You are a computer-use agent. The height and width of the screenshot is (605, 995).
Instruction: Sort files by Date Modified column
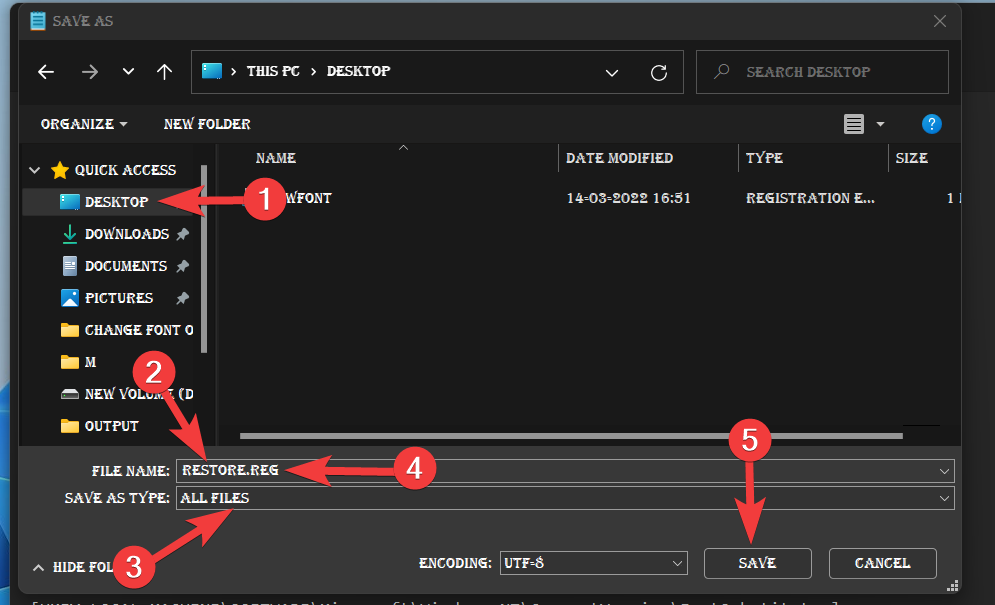pyautogui.click(x=619, y=158)
